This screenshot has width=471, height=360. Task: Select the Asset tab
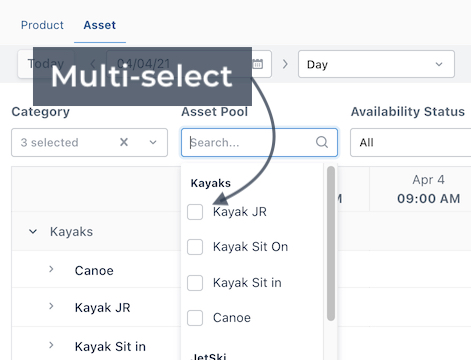(x=100, y=25)
